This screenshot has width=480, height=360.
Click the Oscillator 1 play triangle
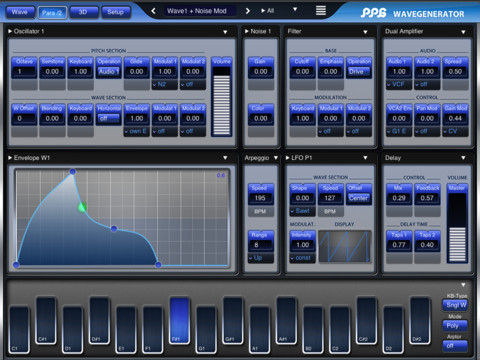(x=10, y=31)
